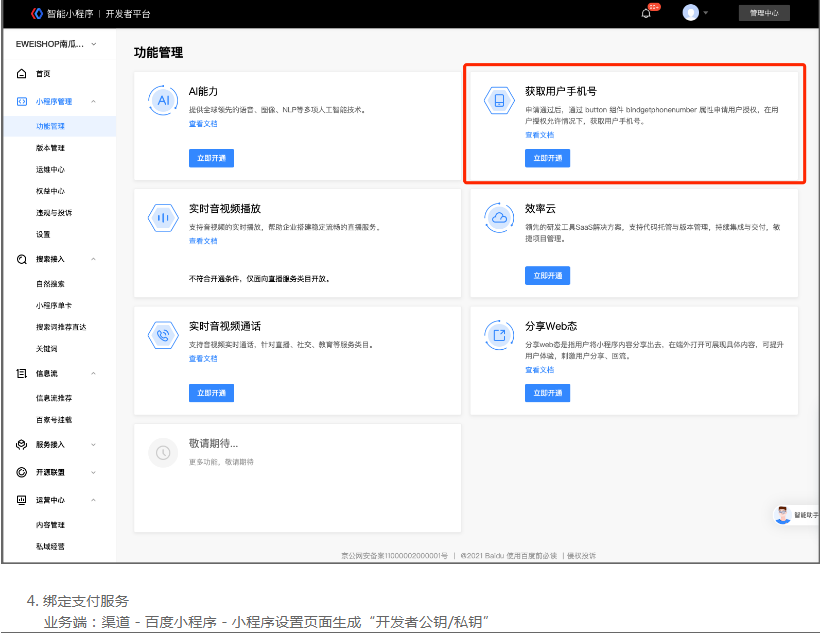
Task: Open the user avatar menu
Action: coord(690,13)
